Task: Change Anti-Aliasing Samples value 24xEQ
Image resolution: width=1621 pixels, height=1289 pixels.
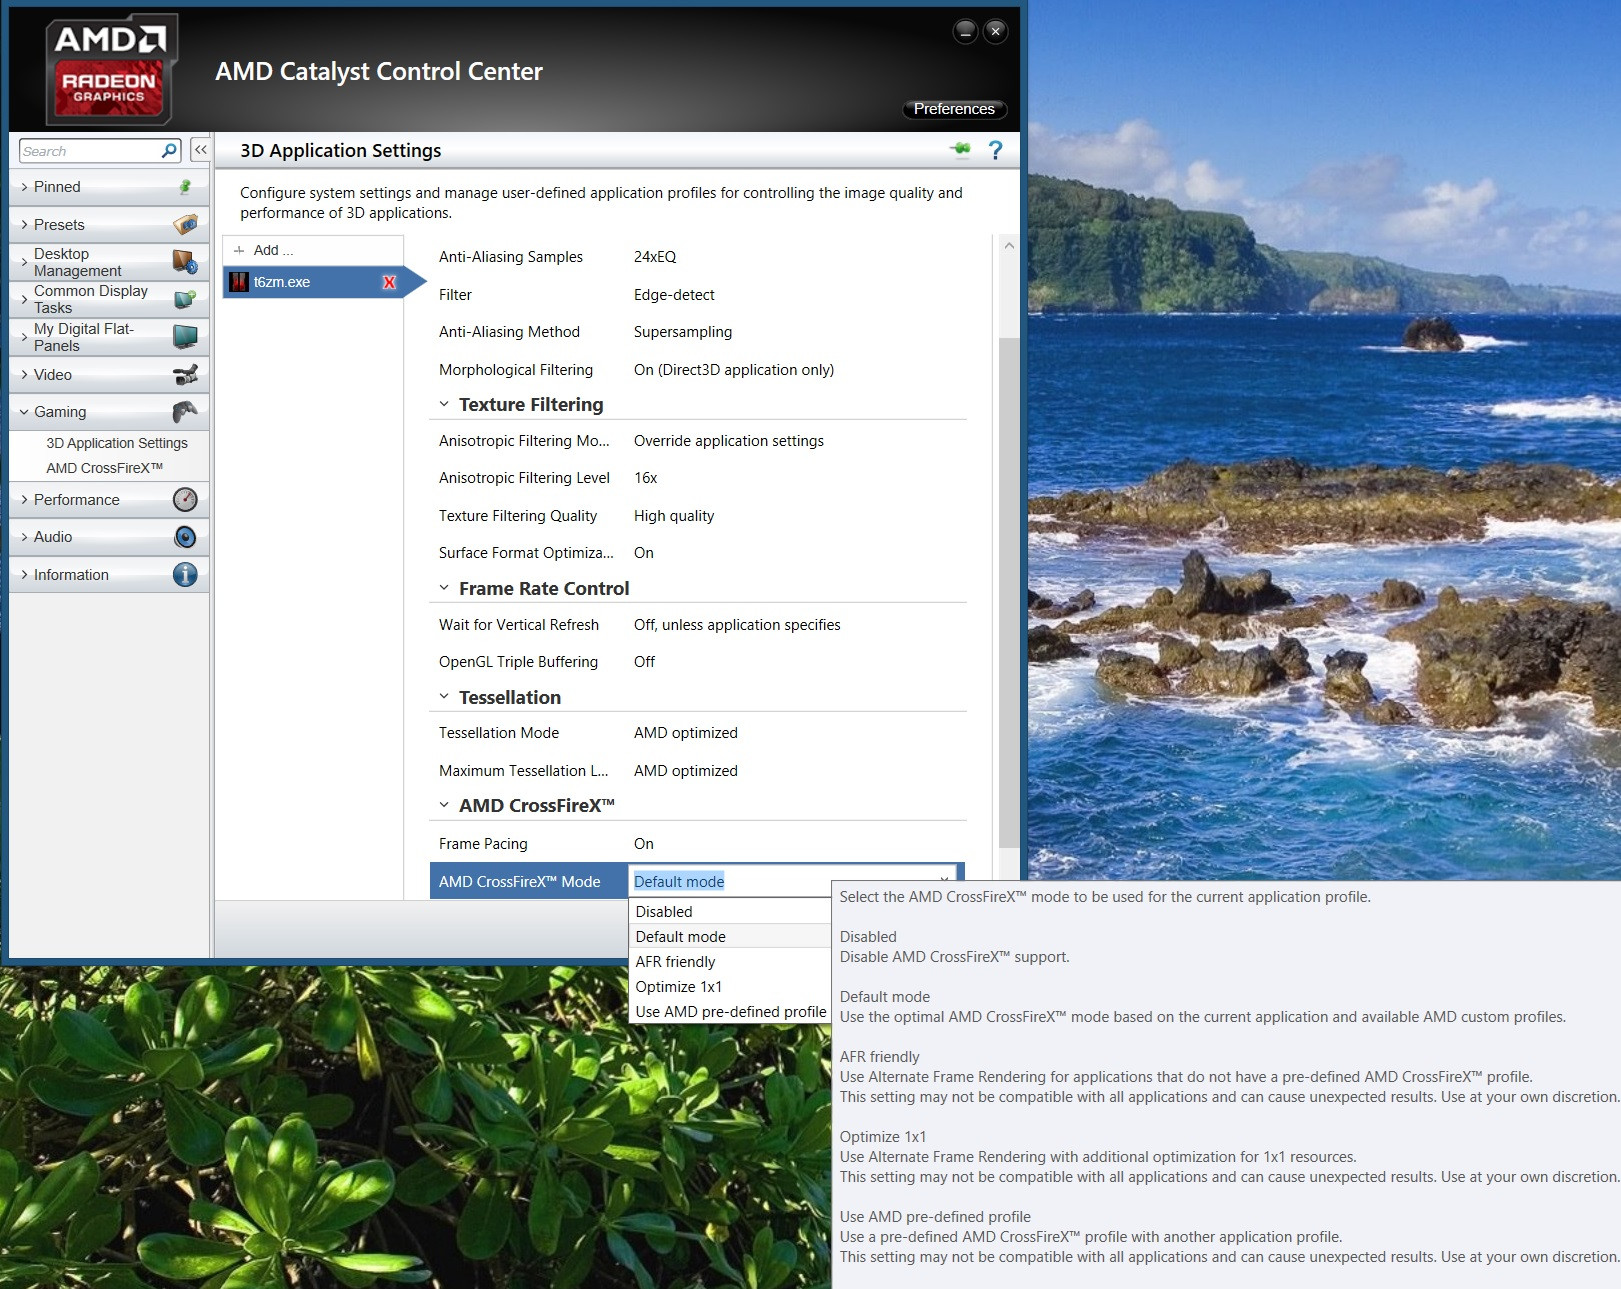Action: 655,257
